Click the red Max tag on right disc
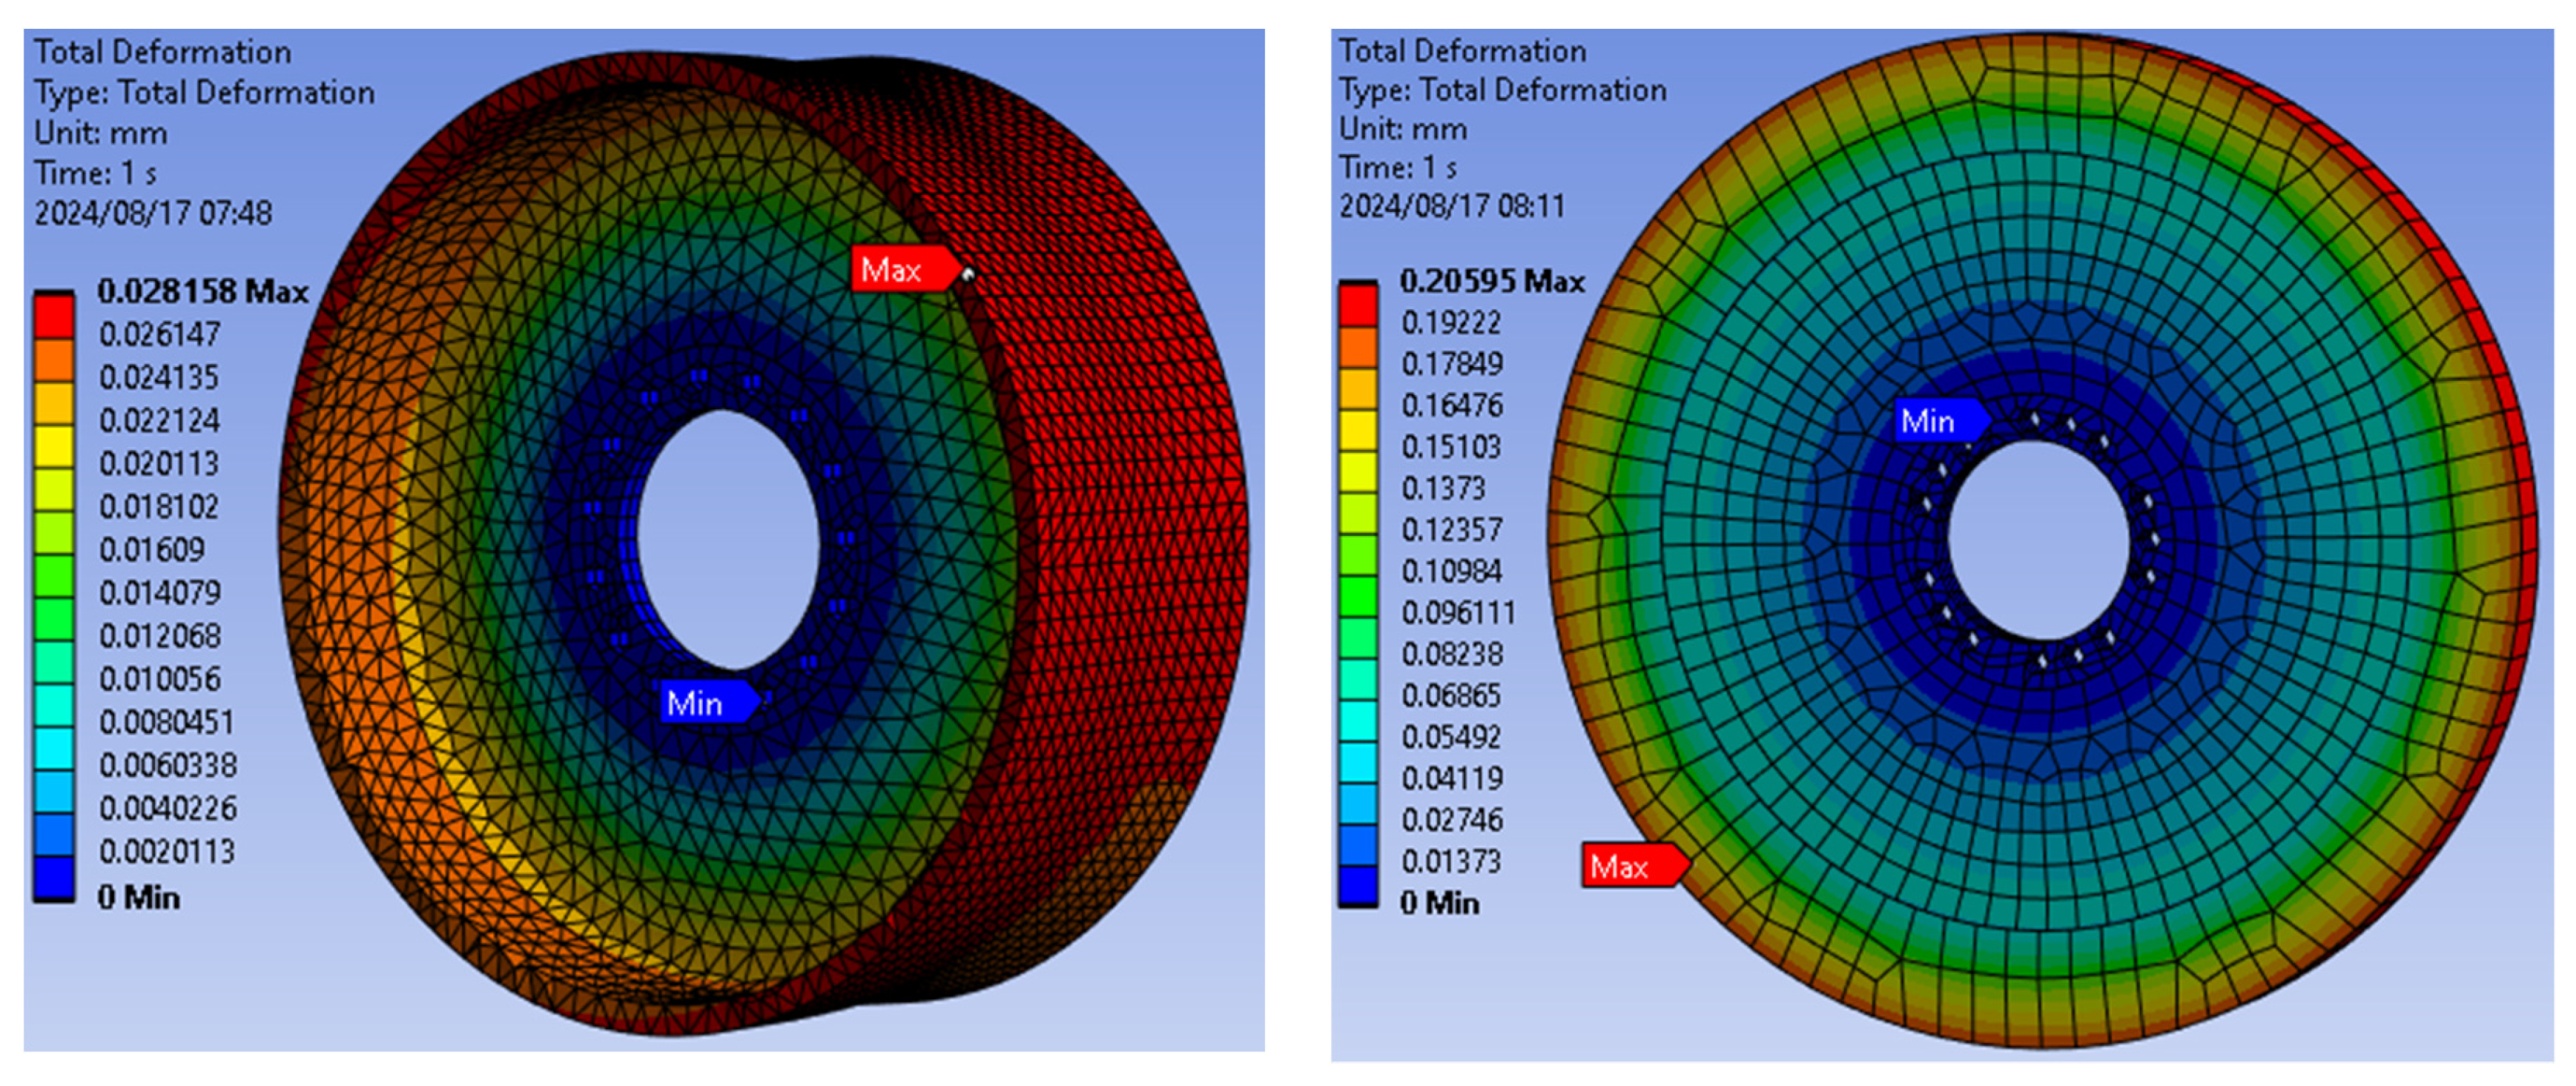This screenshot has width=2576, height=1086. click(x=1627, y=865)
